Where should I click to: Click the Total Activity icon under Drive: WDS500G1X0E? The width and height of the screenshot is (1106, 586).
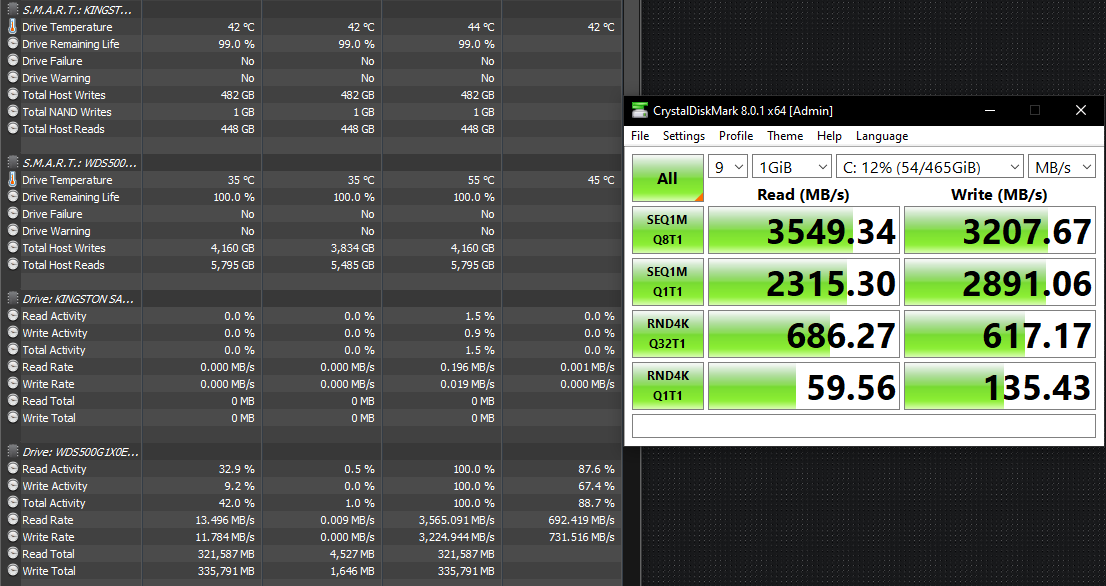click(13, 503)
